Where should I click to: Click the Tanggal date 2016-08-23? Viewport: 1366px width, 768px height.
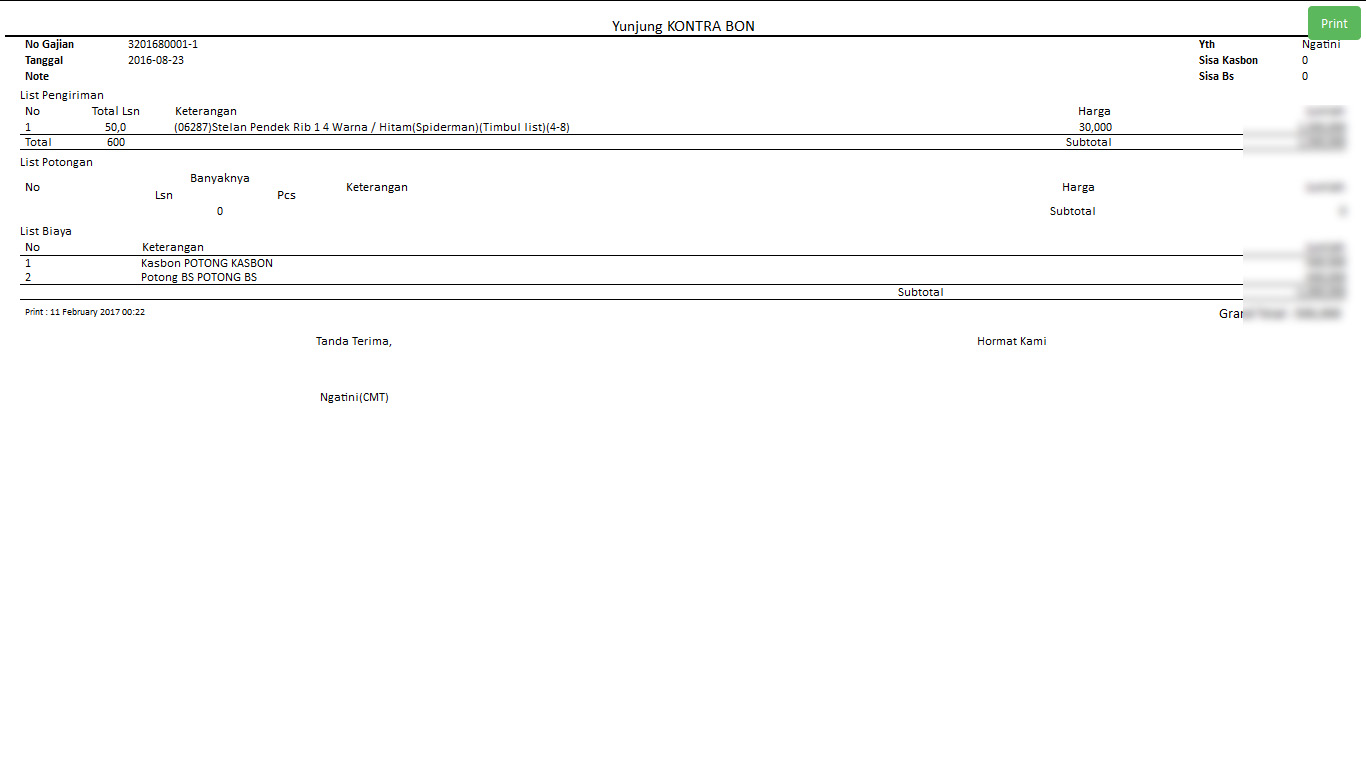tap(156, 60)
